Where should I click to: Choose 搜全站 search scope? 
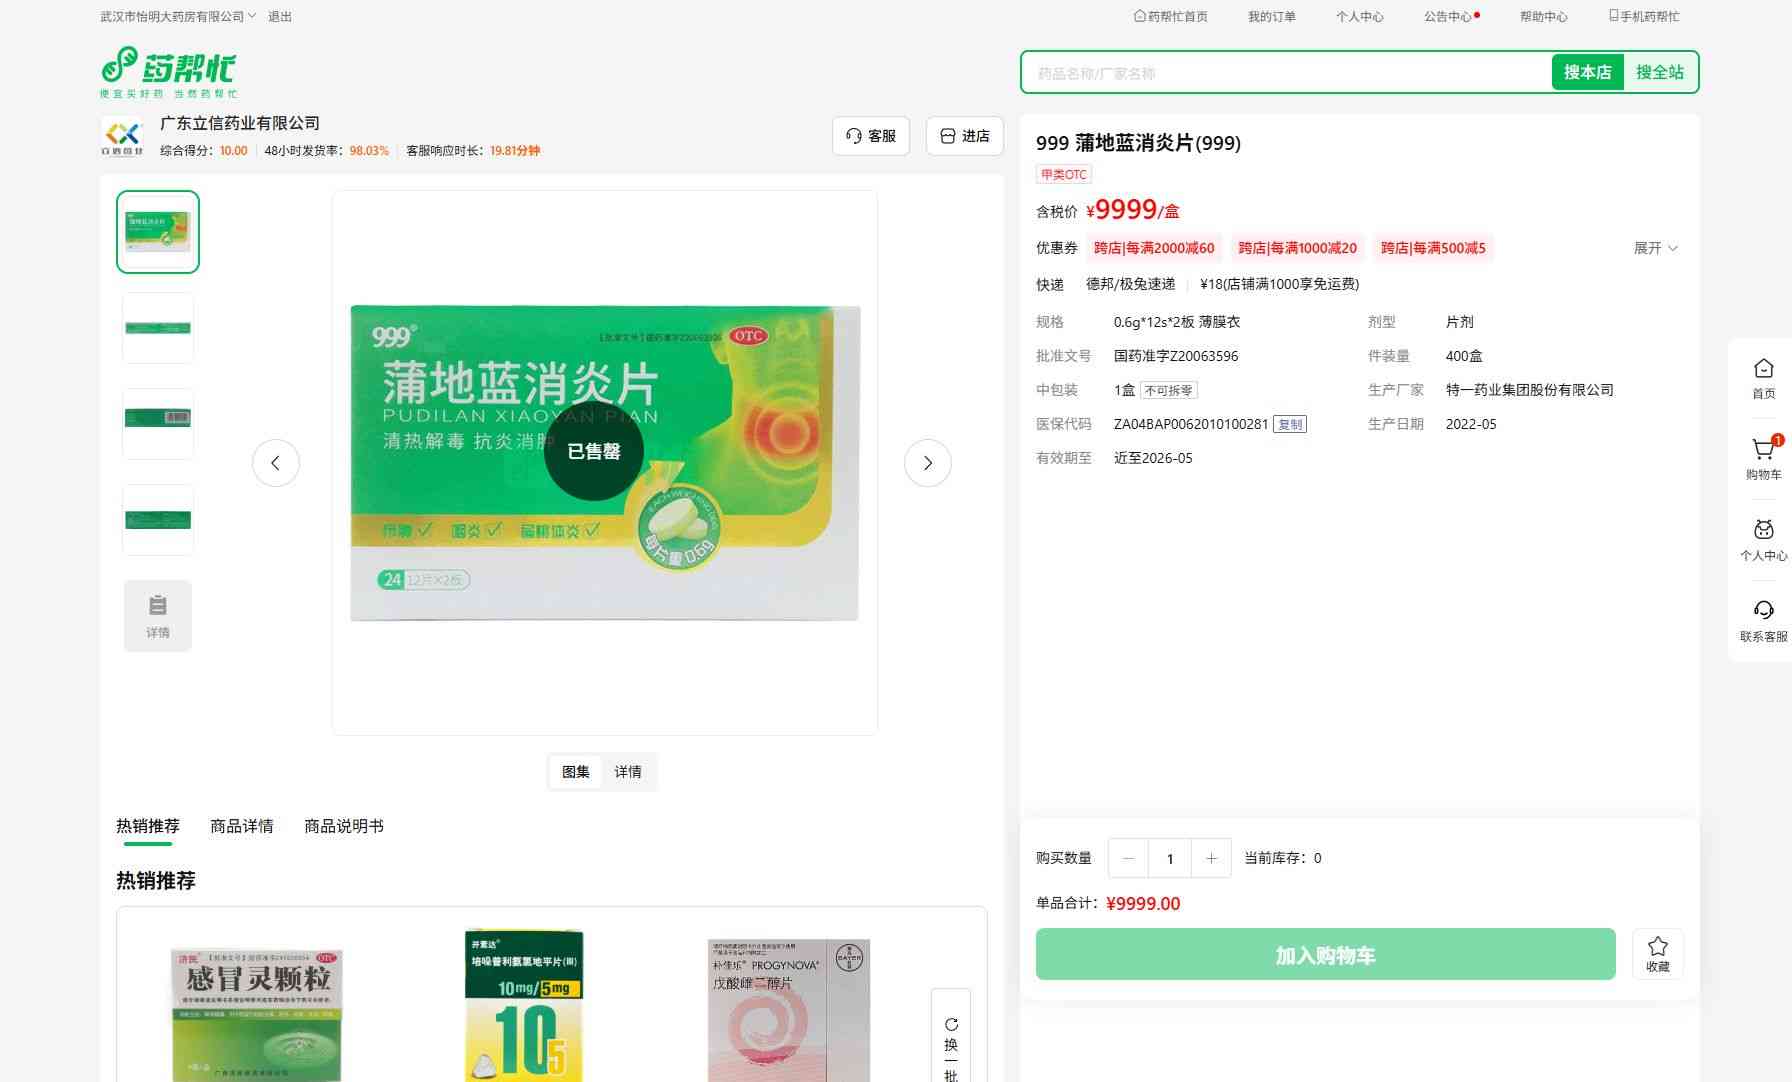[1659, 72]
